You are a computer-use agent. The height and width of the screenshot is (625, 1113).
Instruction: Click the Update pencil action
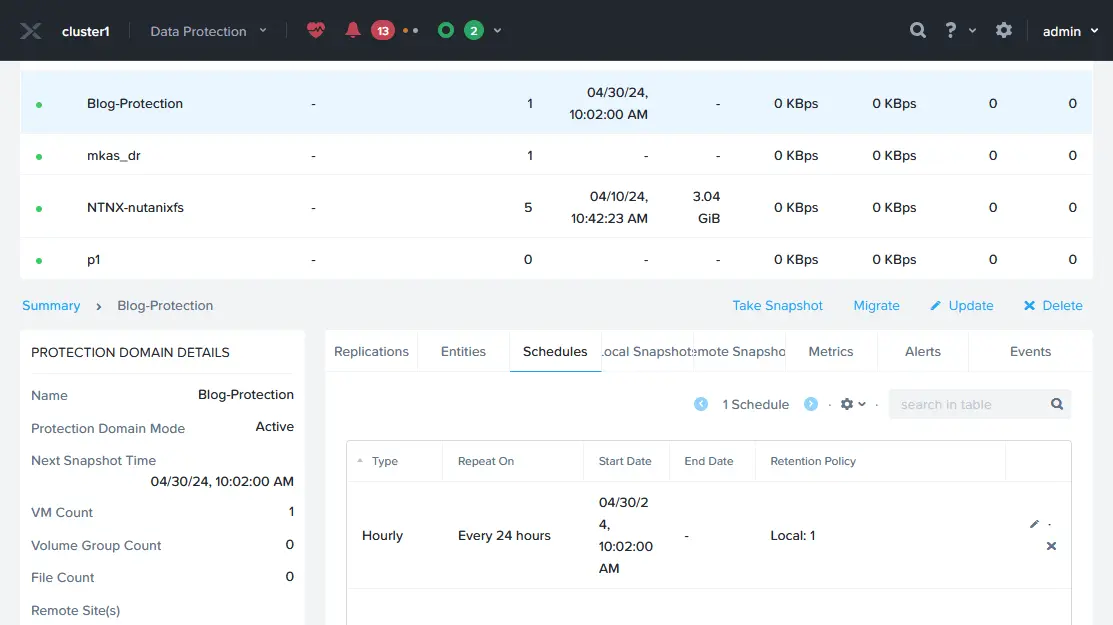[x=962, y=306]
